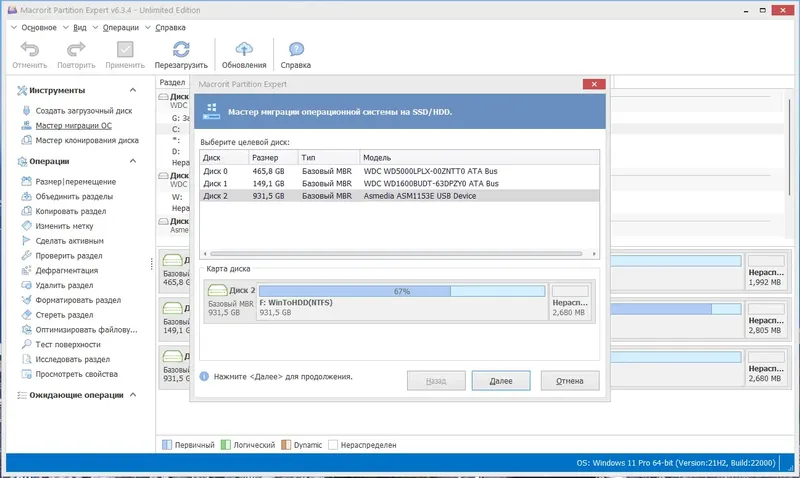This screenshot has height=478, width=800.
Task: Click the Стереть раздел icon
Action: 26,315
